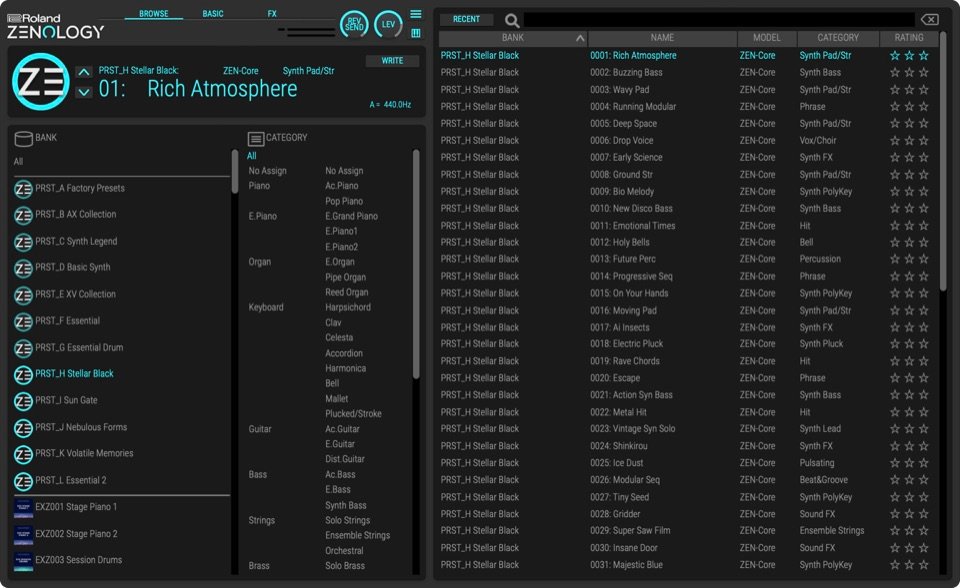
Task: Click ZE icon beside PRST_E XV Collection
Action: coord(23,295)
